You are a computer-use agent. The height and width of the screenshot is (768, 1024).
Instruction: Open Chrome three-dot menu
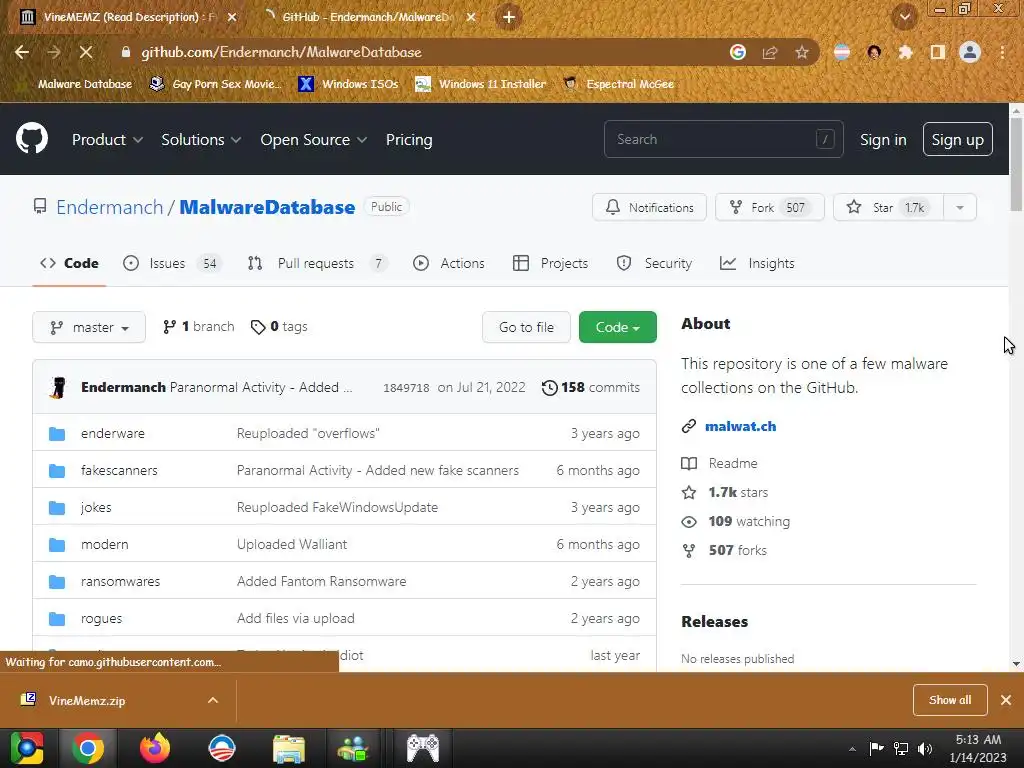click(1002, 52)
